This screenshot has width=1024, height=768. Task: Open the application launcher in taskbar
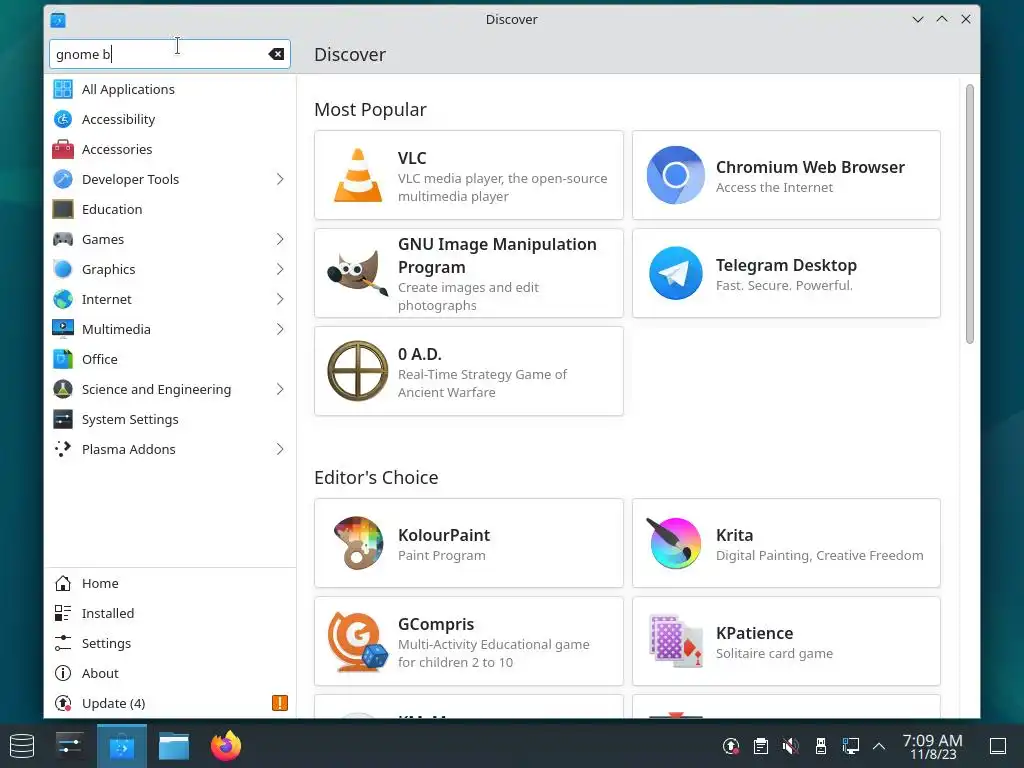22,746
